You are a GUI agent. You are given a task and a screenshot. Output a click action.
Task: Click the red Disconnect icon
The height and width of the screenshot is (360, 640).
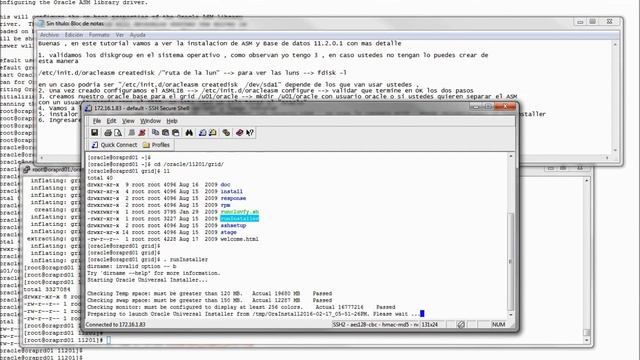142,133
